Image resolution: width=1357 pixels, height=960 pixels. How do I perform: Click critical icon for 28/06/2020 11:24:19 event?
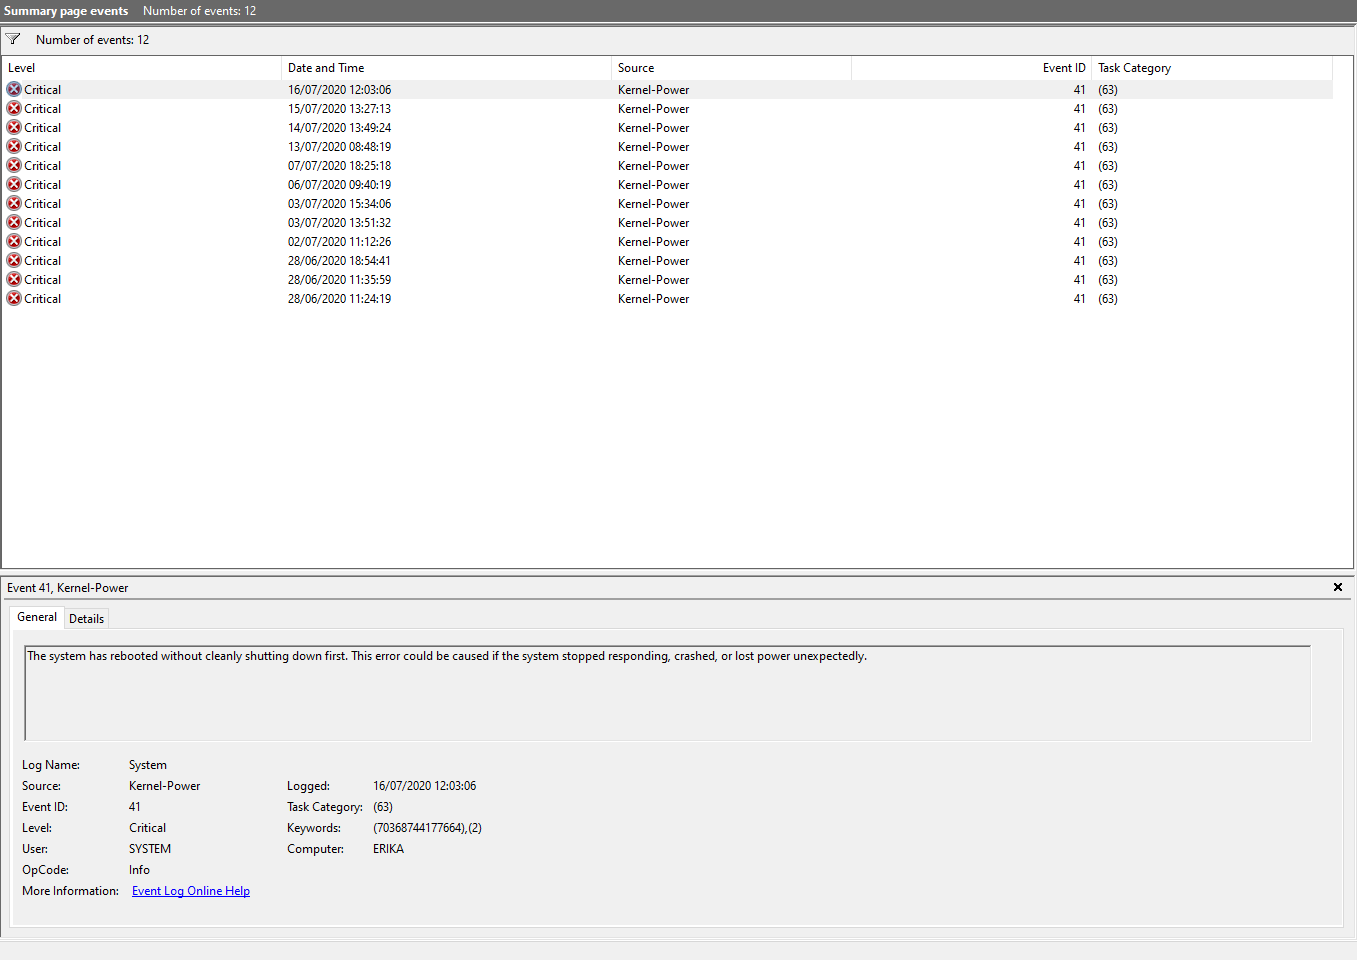point(14,299)
